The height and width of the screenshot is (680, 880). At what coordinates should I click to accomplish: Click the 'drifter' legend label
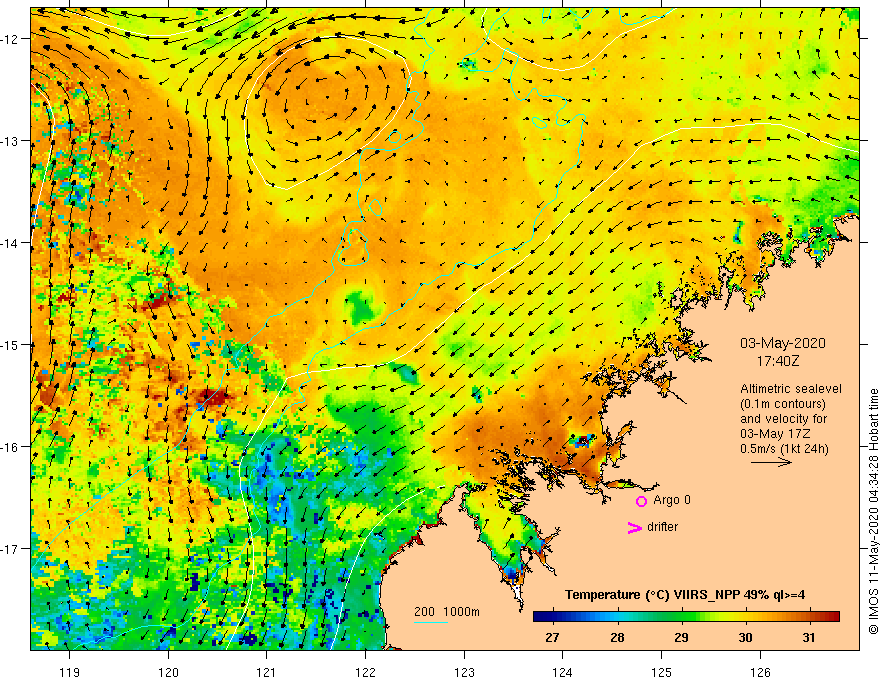click(x=662, y=527)
